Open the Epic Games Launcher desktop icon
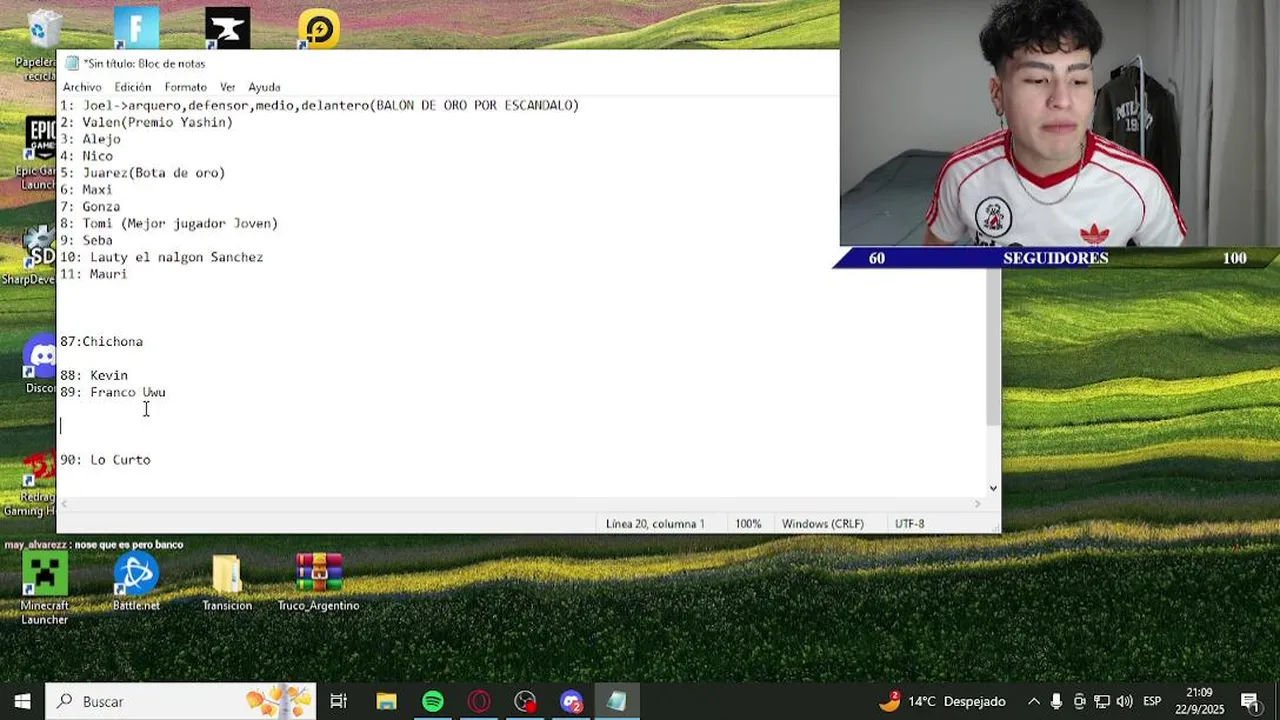This screenshot has width=1280, height=720. pos(38,150)
